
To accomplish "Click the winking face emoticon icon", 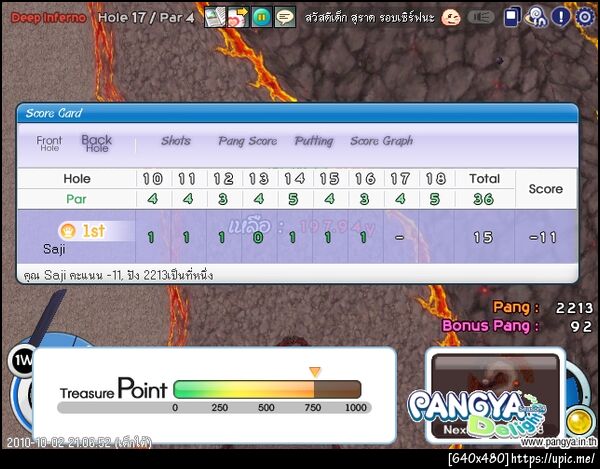I will [451, 17].
